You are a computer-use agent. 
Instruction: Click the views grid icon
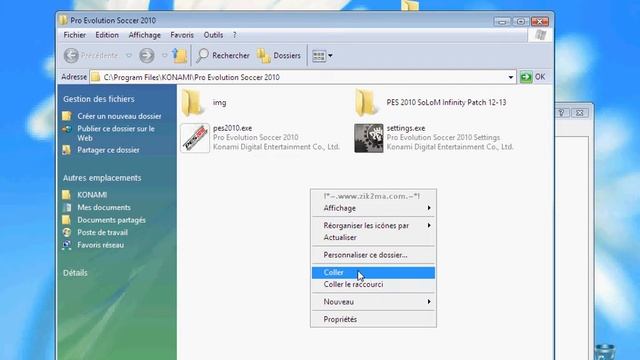(x=319, y=56)
